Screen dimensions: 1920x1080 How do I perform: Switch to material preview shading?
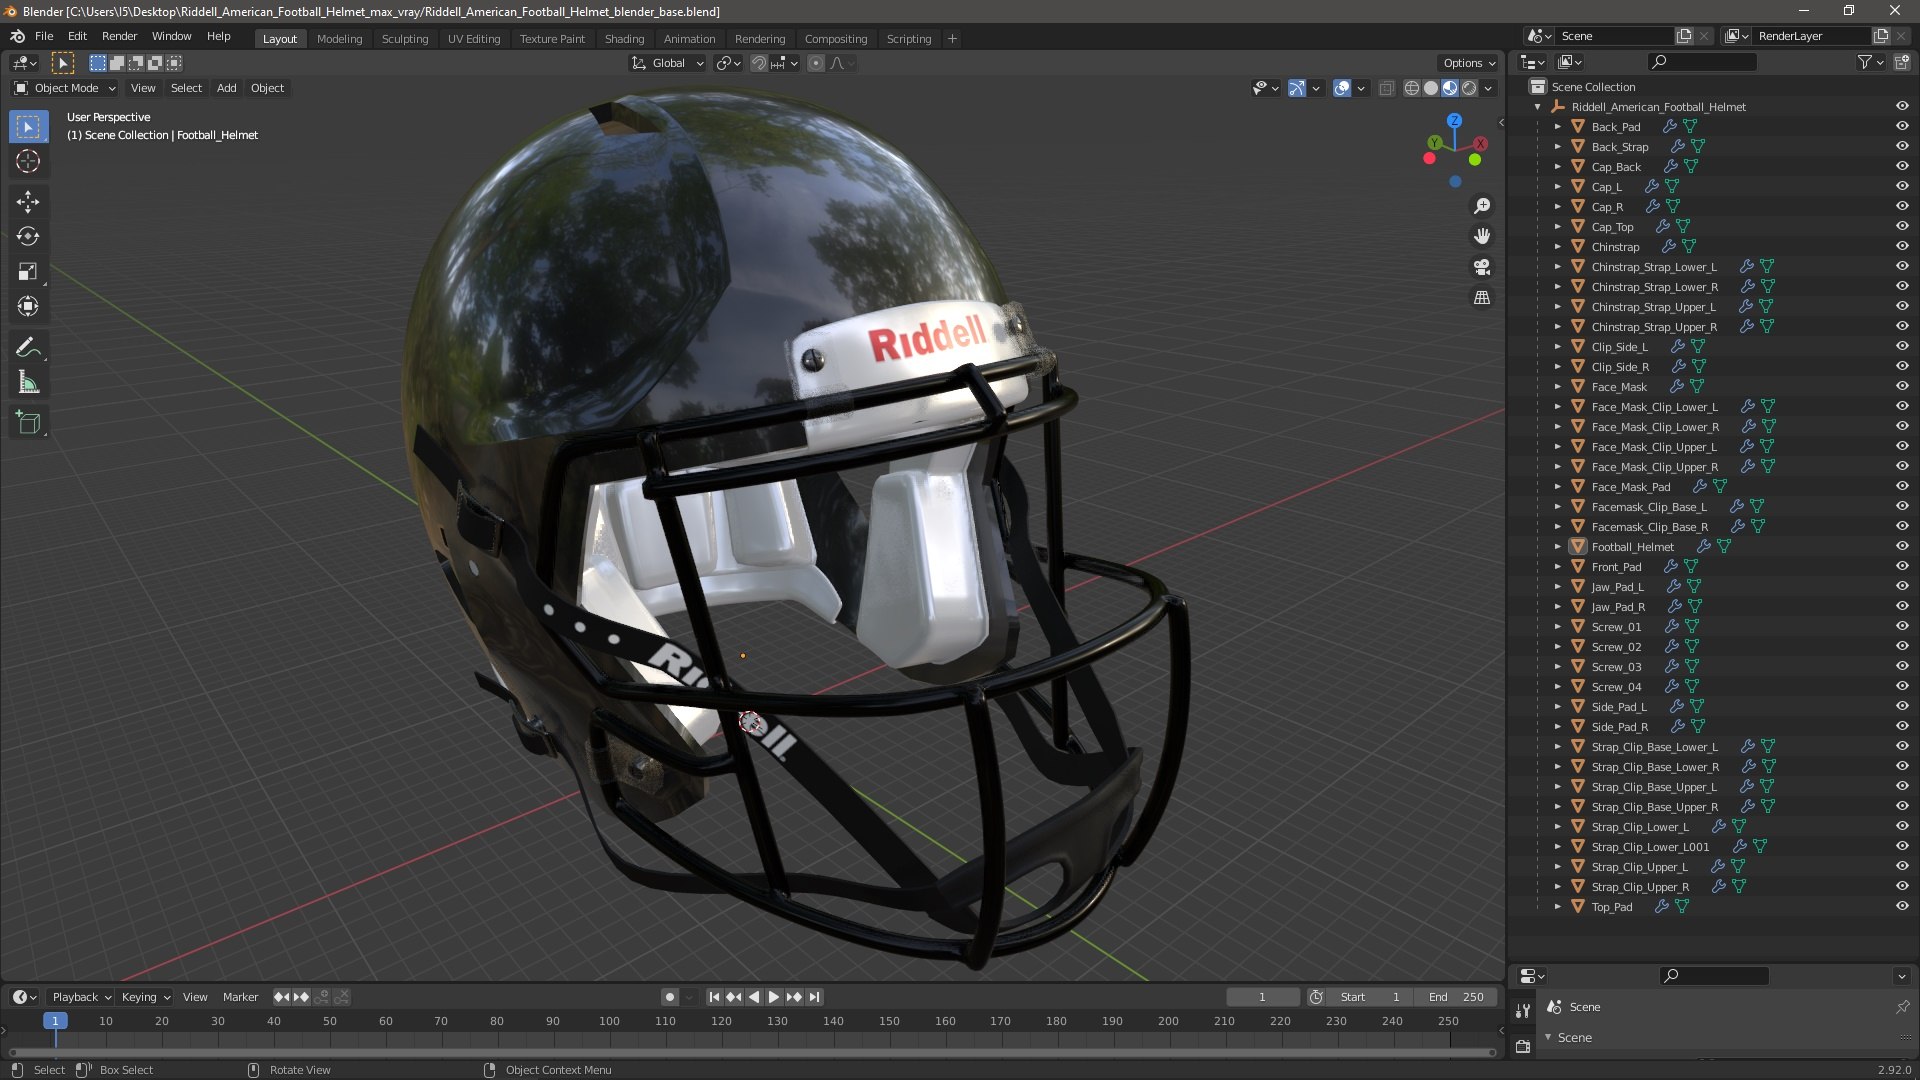pos(1450,88)
